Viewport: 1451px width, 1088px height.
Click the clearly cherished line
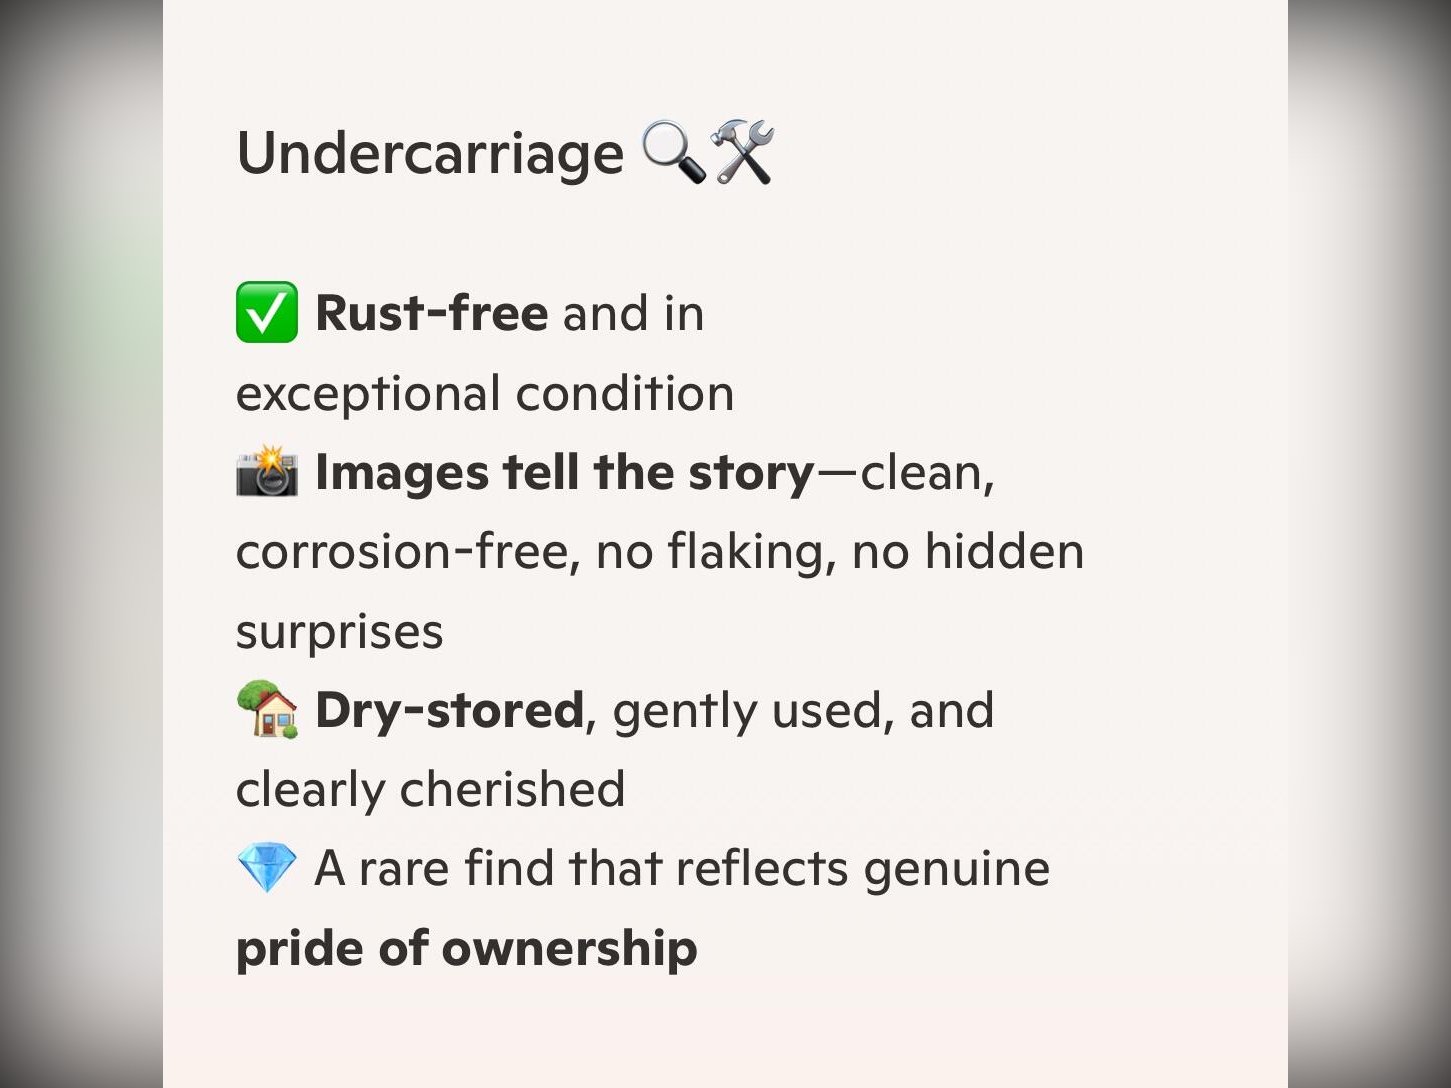(431, 789)
